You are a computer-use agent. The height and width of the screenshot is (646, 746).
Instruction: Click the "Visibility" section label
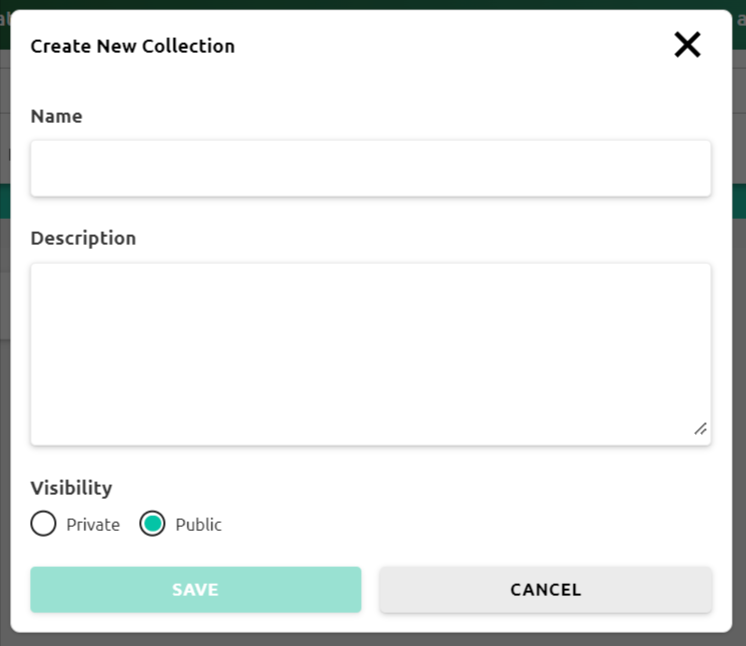coord(71,488)
